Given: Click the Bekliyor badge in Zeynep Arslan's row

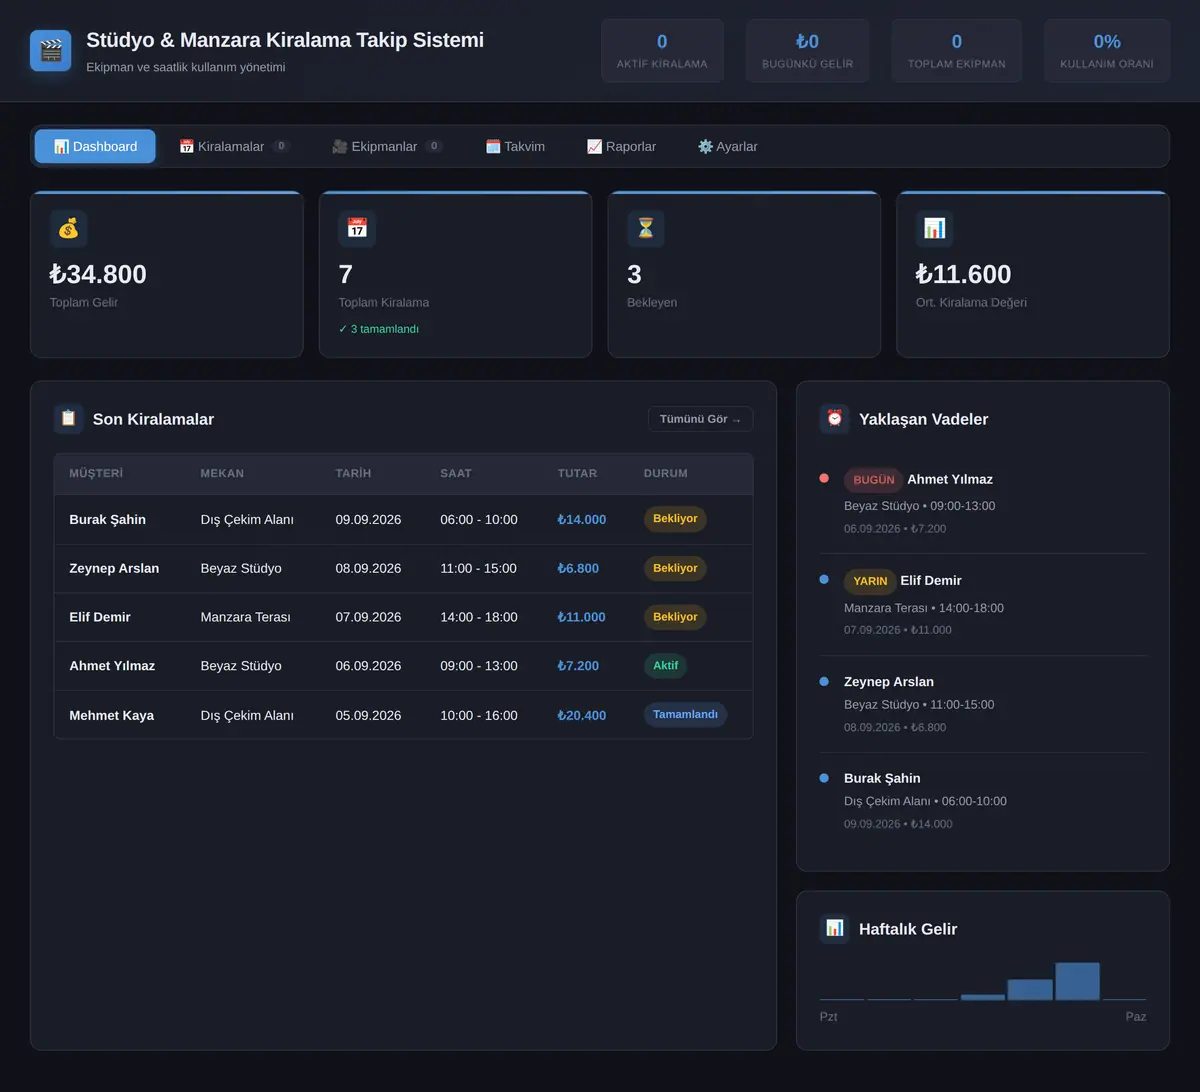Looking at the screenshot, I should [x=675, y=568].
